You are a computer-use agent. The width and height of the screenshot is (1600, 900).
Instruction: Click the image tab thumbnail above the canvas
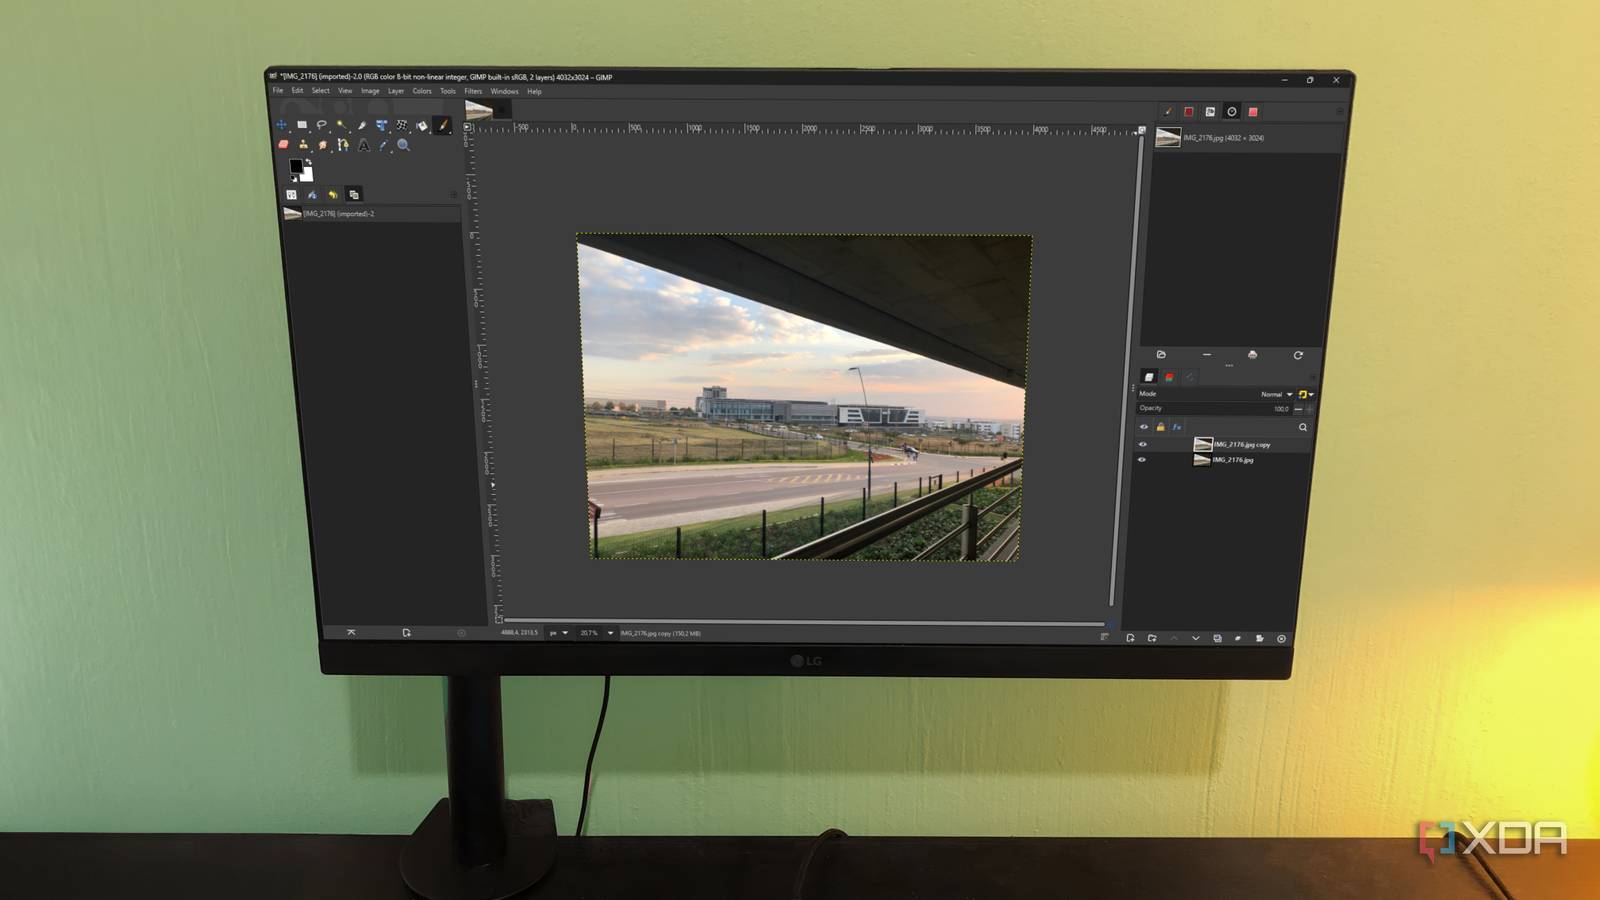(479, 110)
